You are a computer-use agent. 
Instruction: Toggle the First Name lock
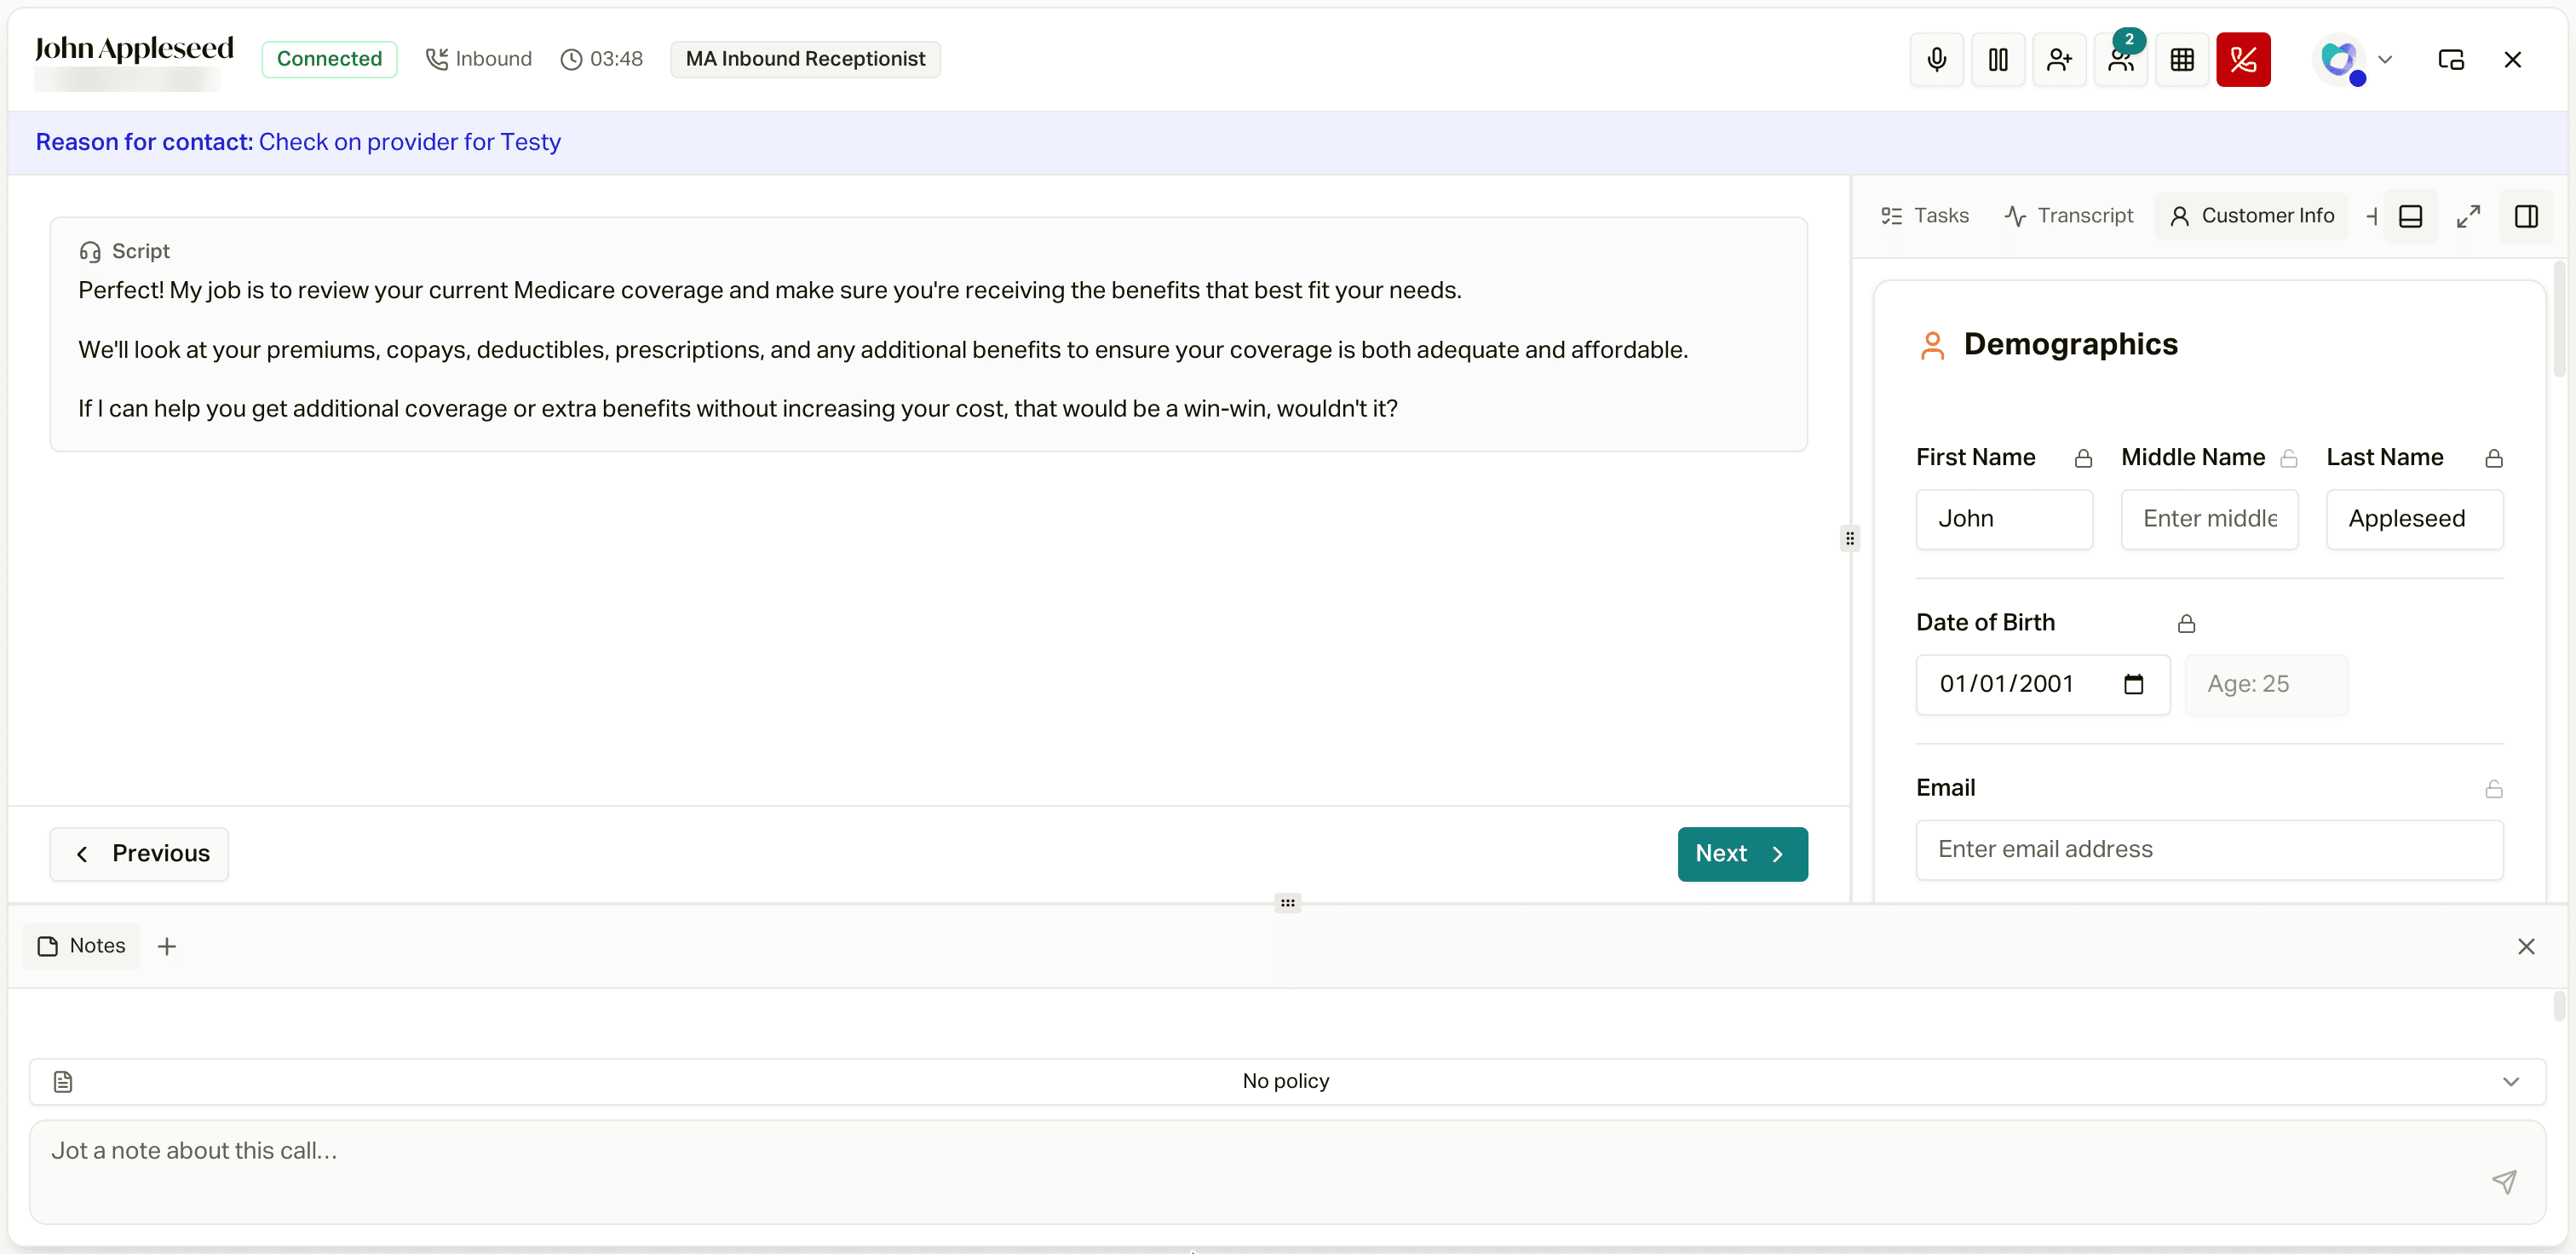click(2083, 458)
